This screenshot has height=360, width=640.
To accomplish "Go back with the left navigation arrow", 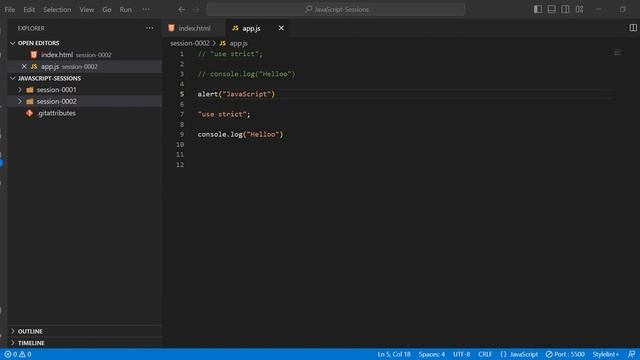I will (182, 9).
